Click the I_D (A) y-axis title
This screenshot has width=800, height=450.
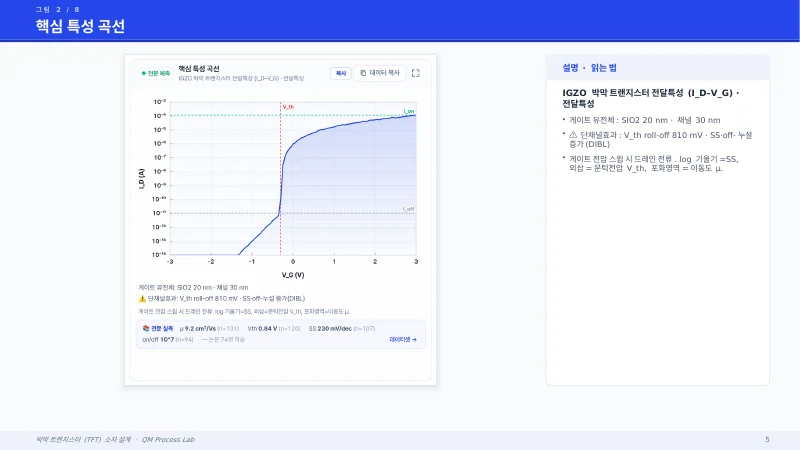click(142, 179)
